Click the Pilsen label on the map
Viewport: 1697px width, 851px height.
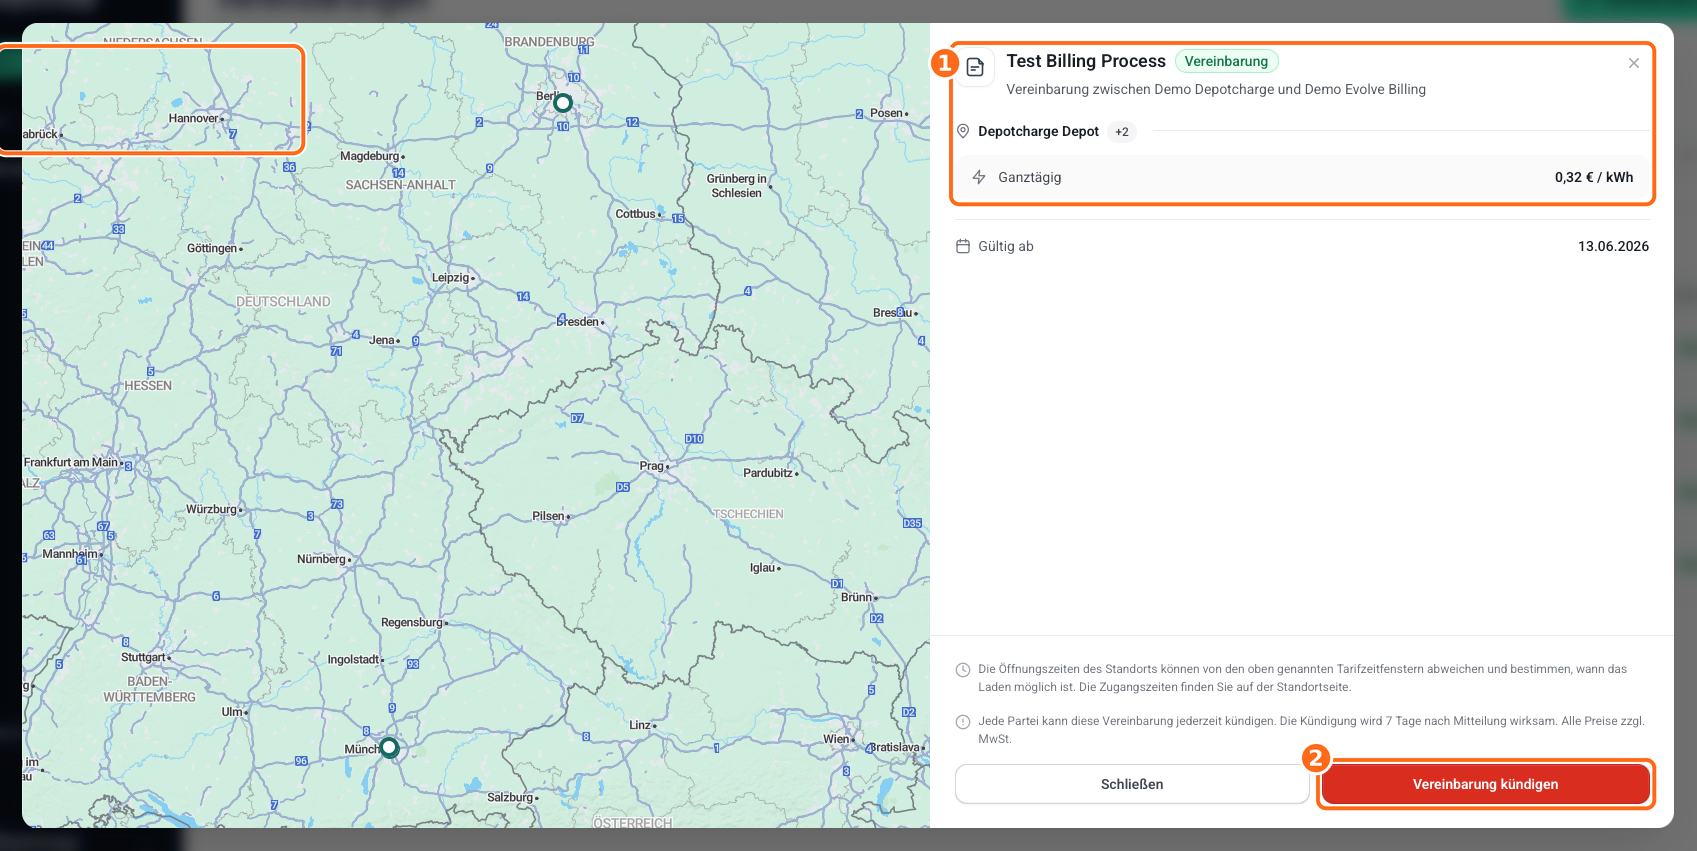tap(548, 516)
